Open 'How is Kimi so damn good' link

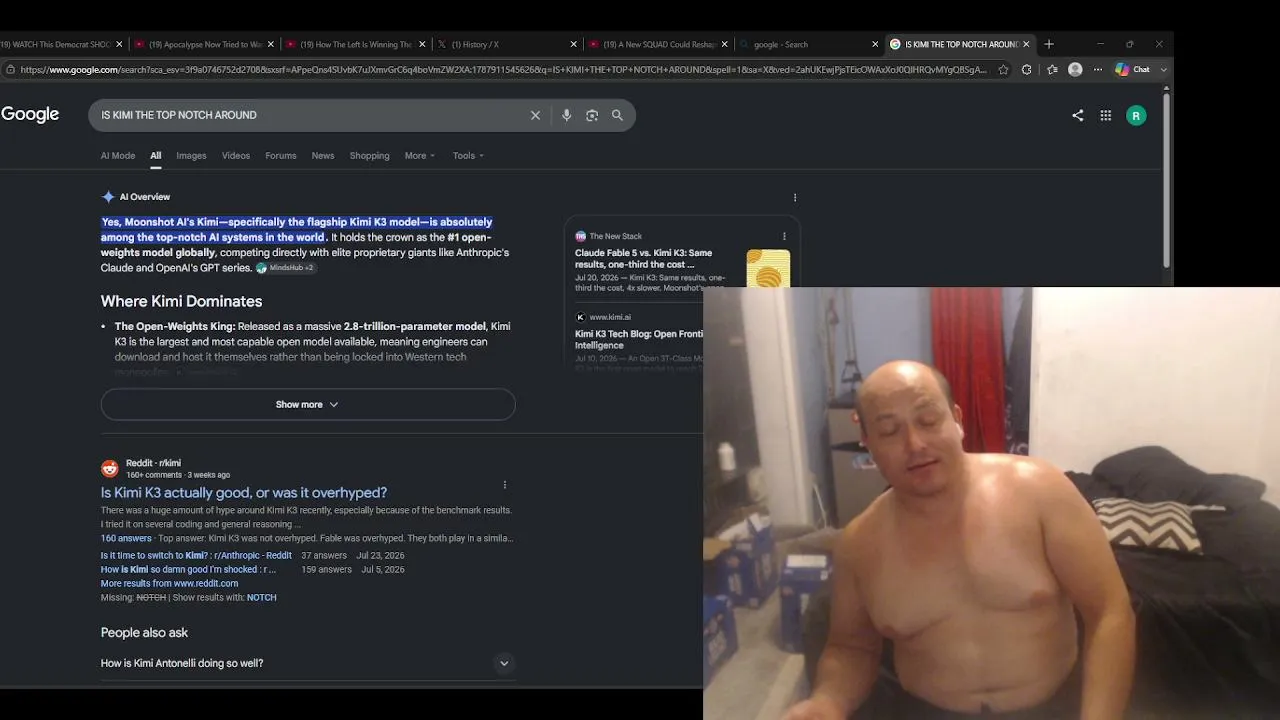[x=188, y=570]
